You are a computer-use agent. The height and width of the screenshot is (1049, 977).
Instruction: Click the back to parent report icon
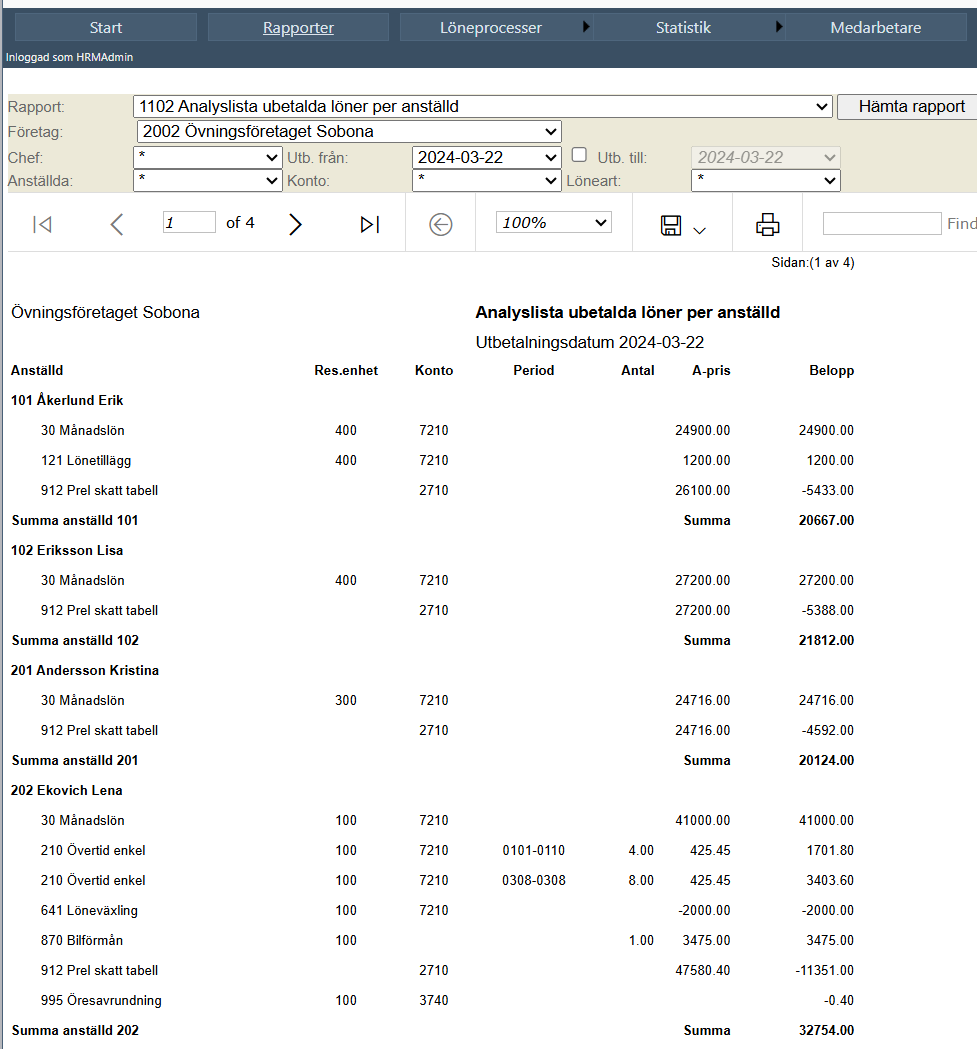tap(440, 224)
